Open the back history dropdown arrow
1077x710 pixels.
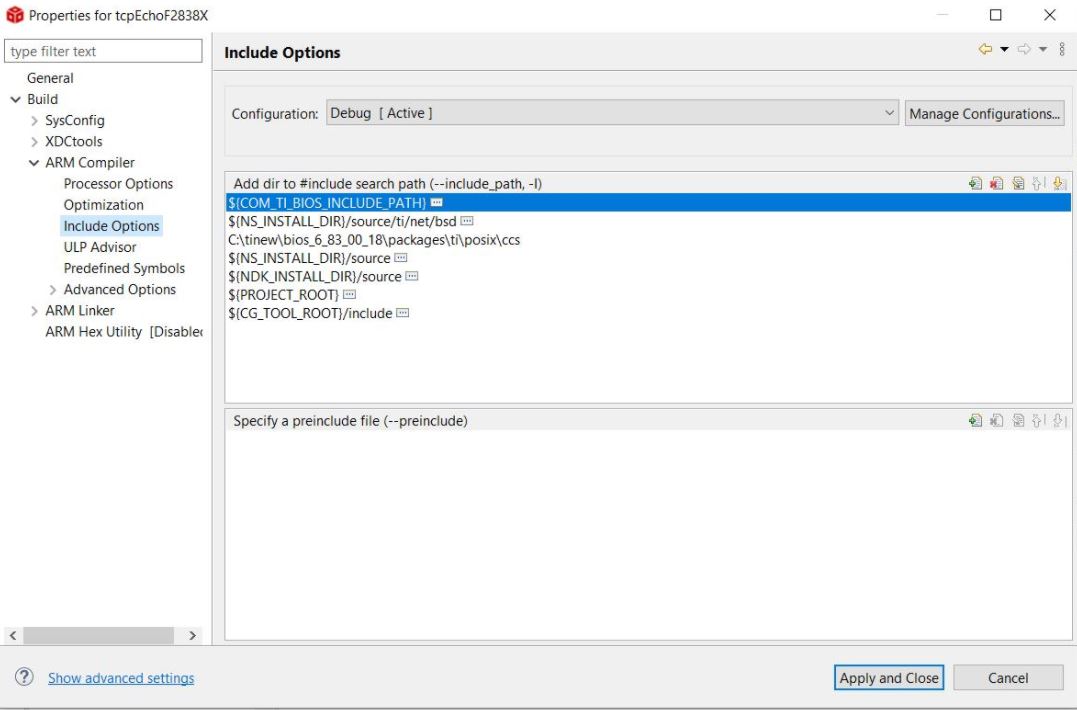[x=1004, y=49]
